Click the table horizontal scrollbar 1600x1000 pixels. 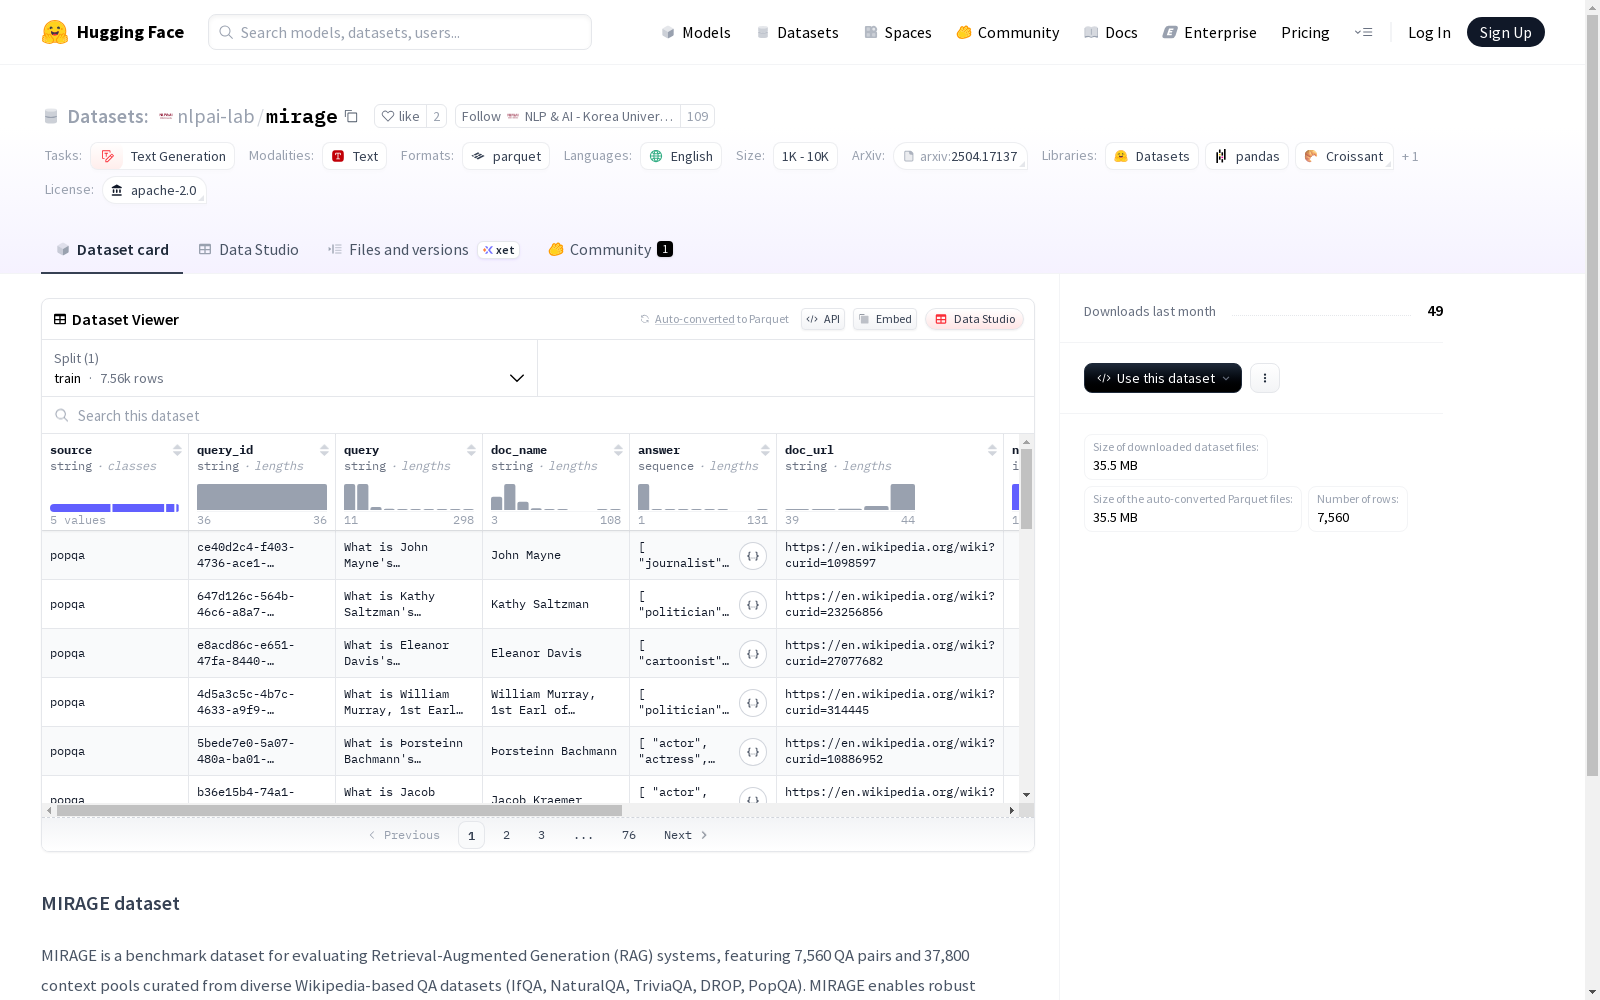click(x=339, y=810)
